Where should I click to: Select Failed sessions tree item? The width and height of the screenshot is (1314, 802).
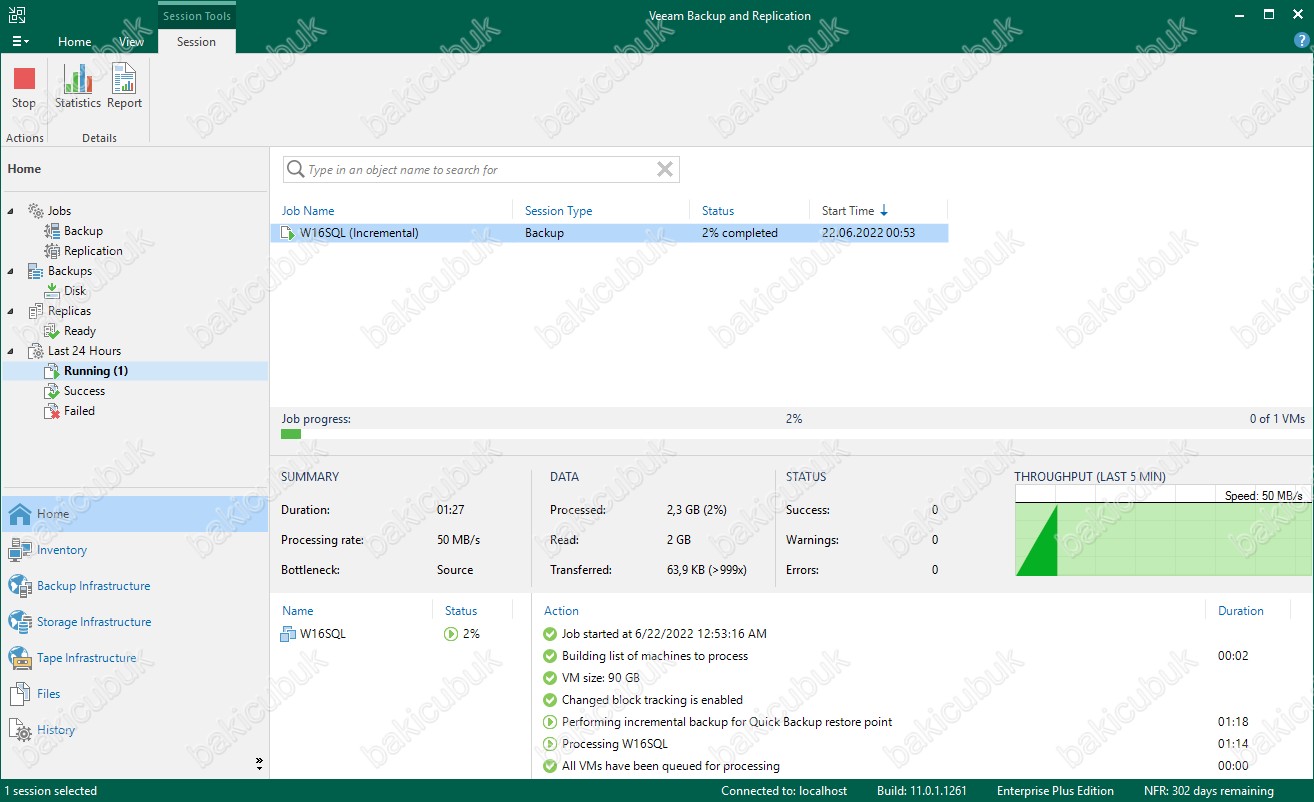(79, 411)
